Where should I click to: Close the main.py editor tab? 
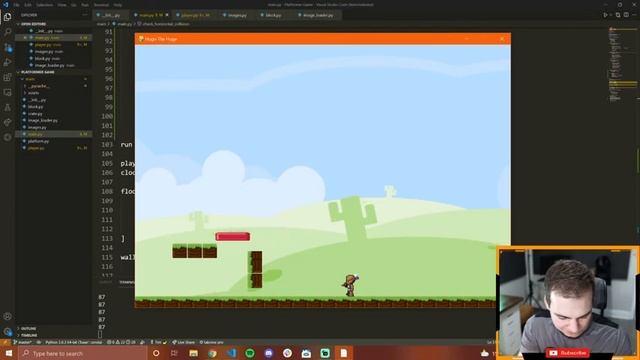click(167, 15)
